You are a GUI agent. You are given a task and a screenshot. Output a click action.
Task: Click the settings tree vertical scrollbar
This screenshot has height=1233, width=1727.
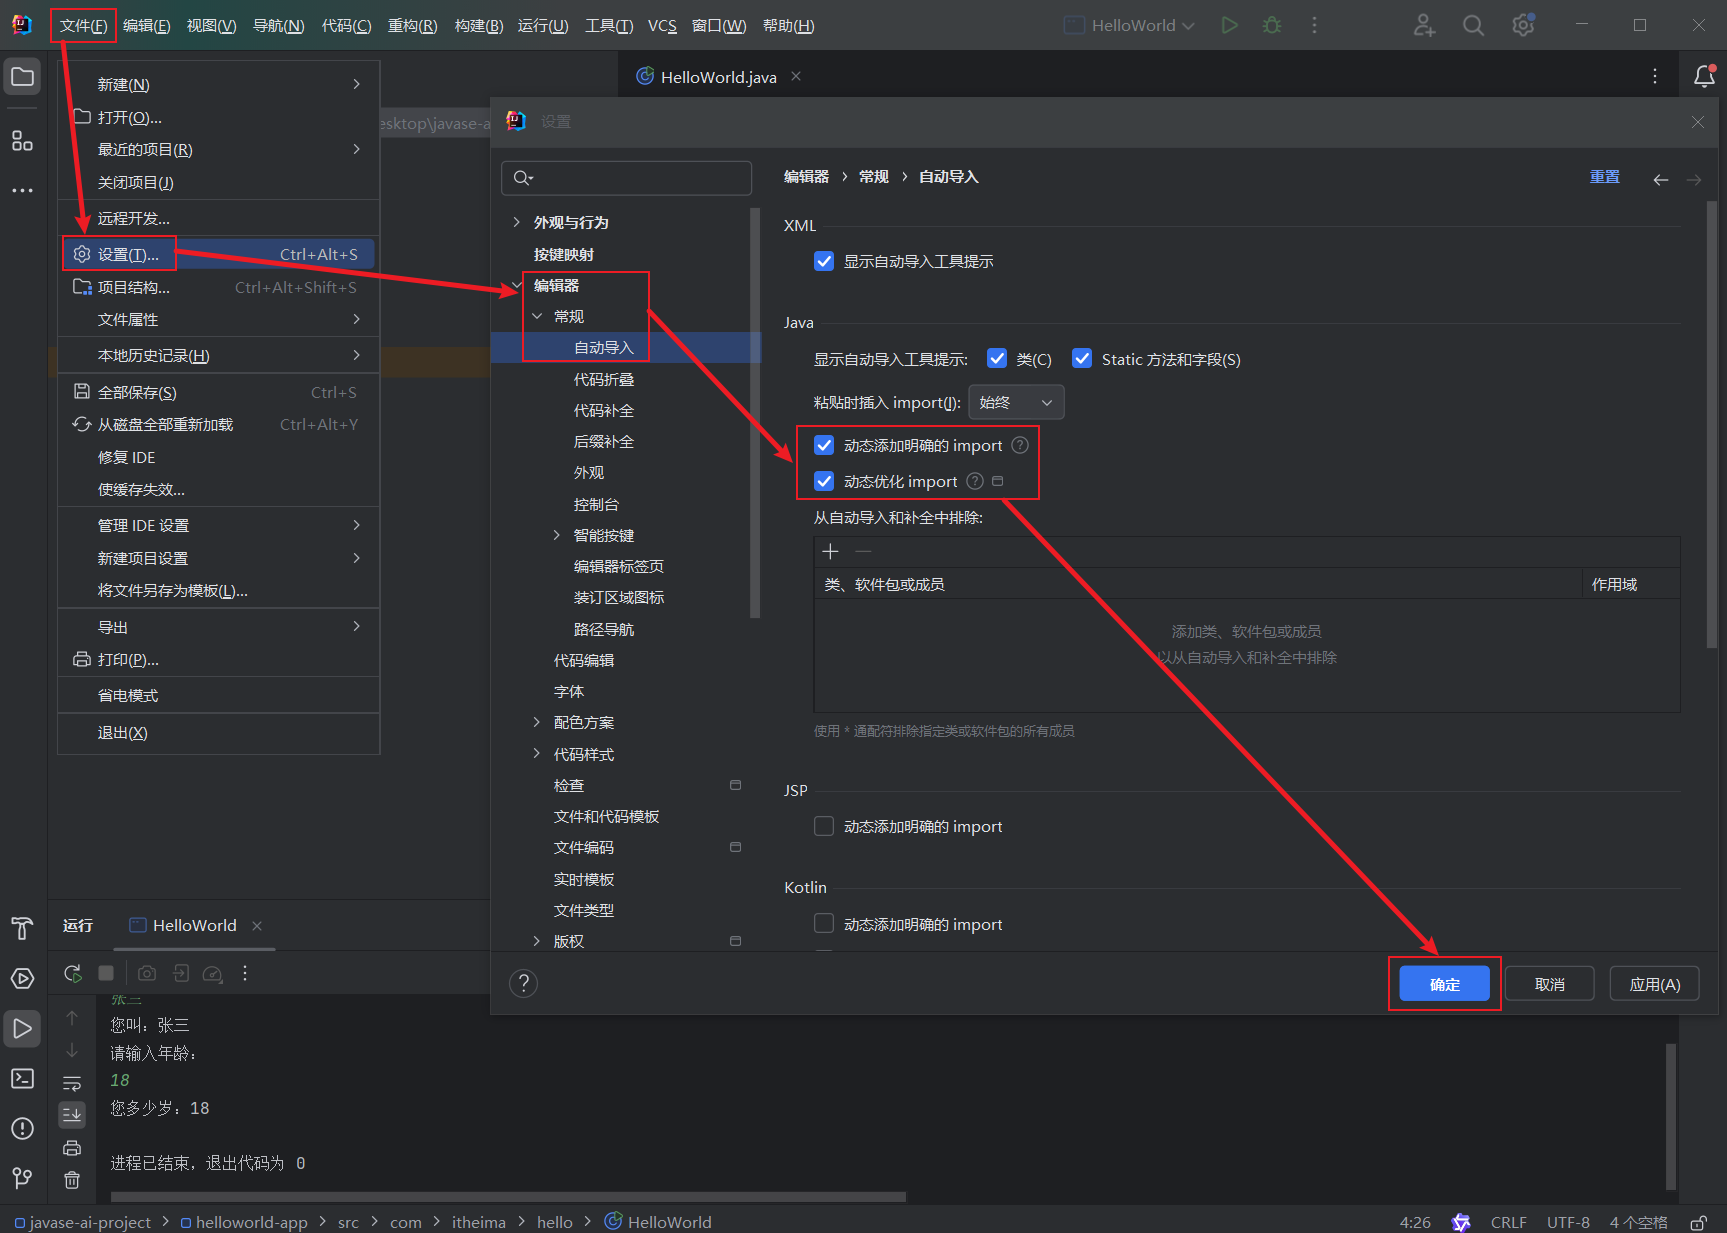(755, 413)
